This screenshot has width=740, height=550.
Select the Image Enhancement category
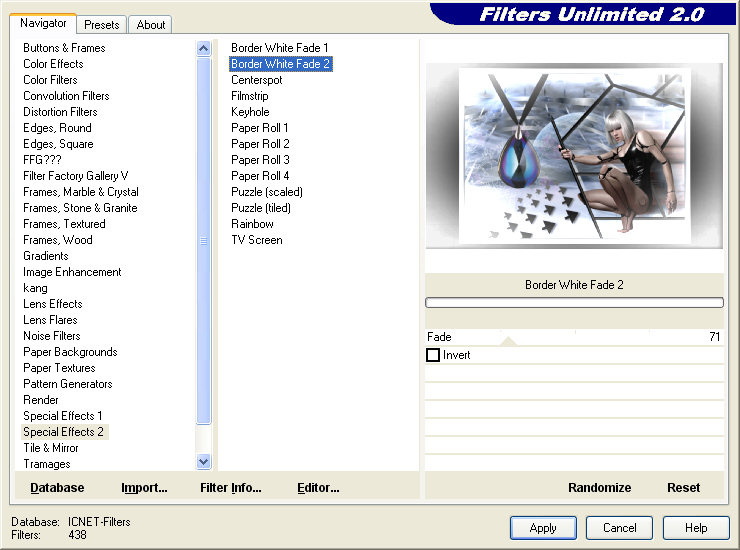(72, 272)
